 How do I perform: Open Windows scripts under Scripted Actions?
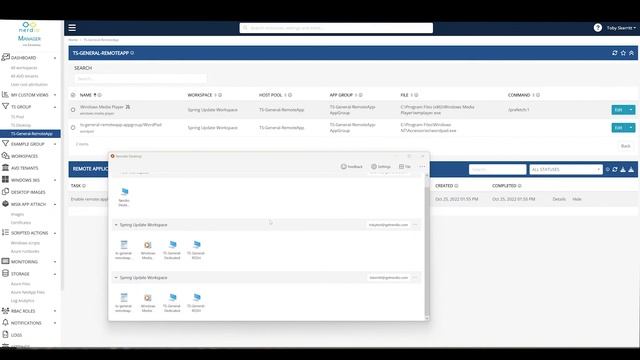point(25,243)
